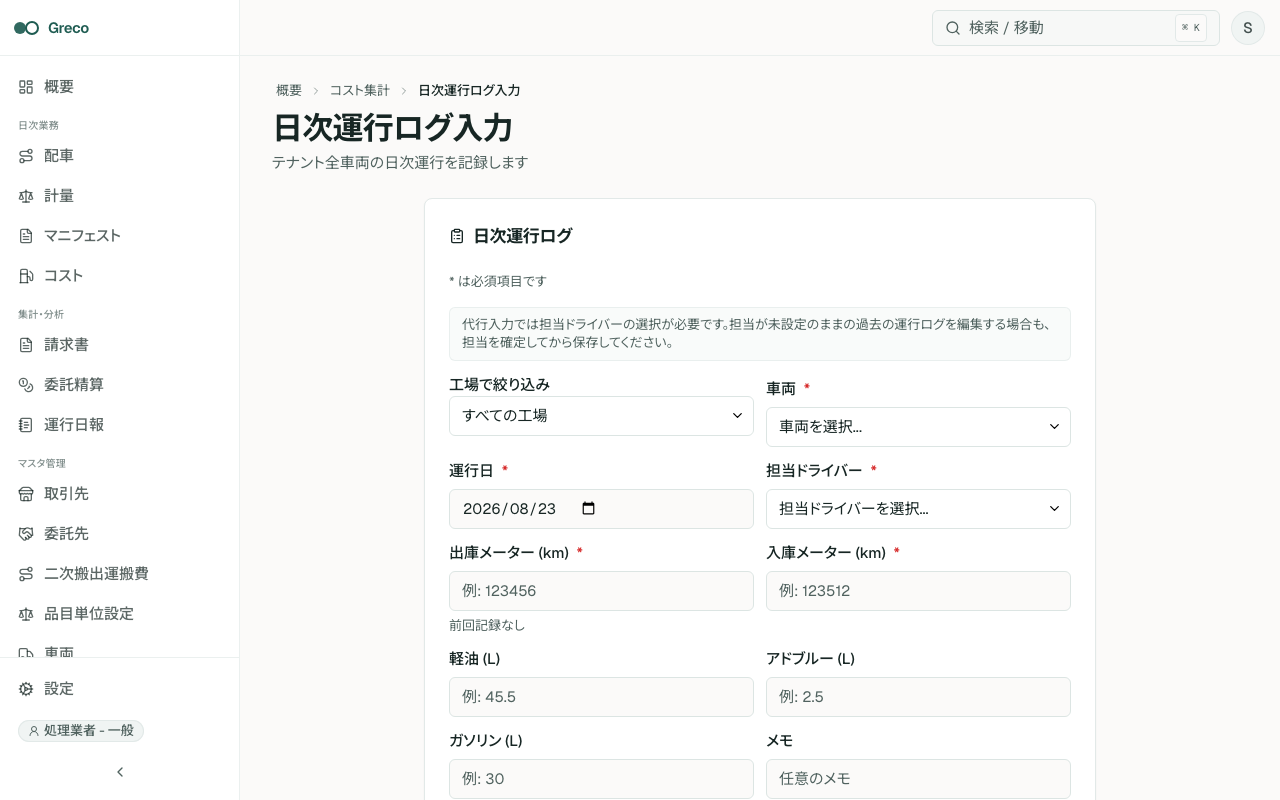
Task: Select 委託先 in sidebar
Action: (119, 534)
